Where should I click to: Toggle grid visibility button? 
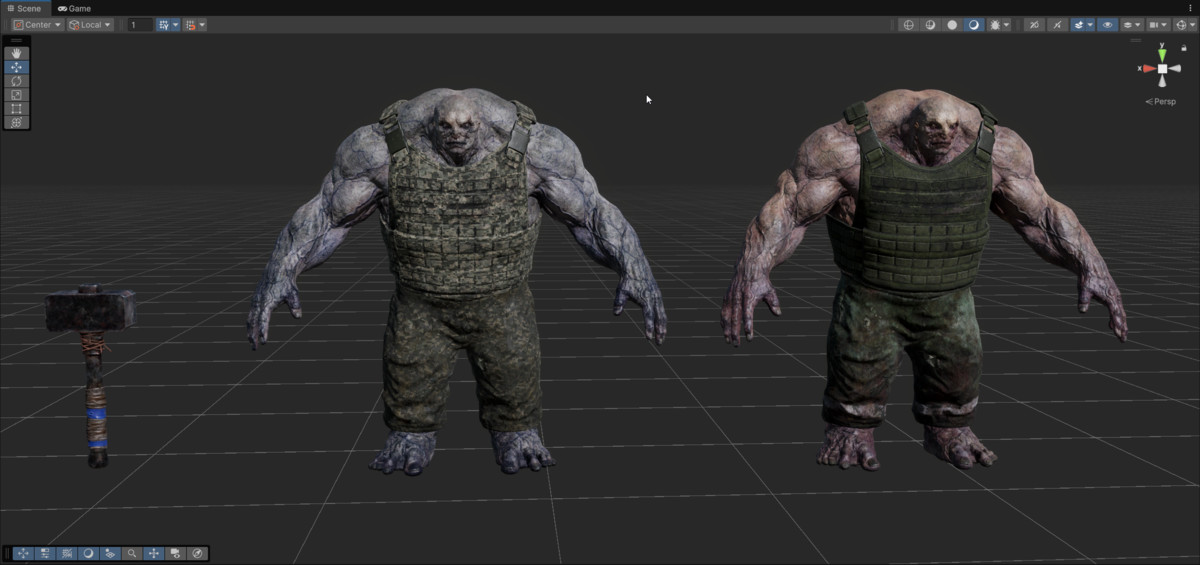point(164,24)
